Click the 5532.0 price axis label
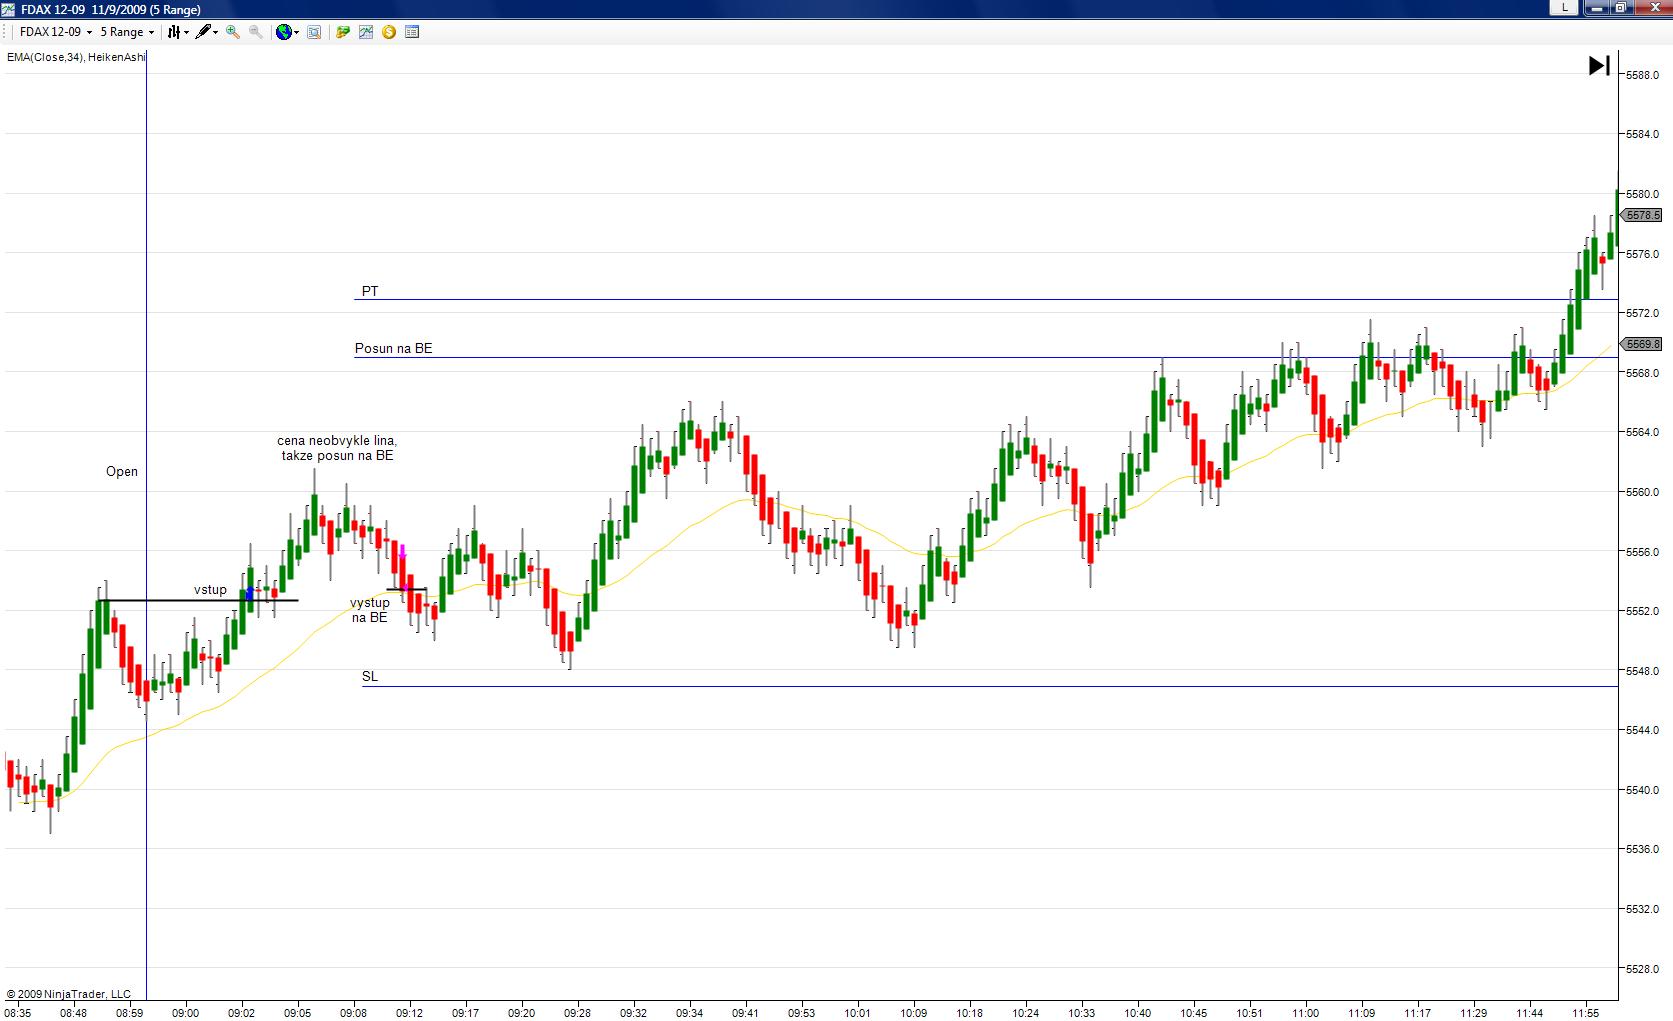 (1643, 909)
